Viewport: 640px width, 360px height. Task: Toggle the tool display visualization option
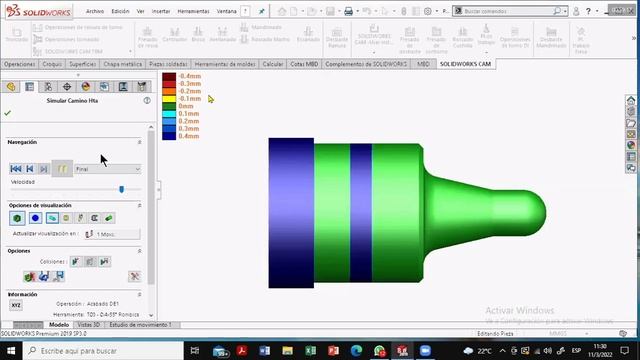click(80, 218)
